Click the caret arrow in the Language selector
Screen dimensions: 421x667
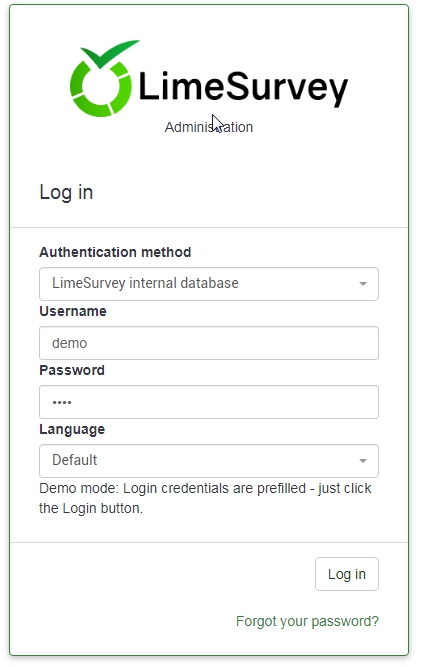point(363,461)
